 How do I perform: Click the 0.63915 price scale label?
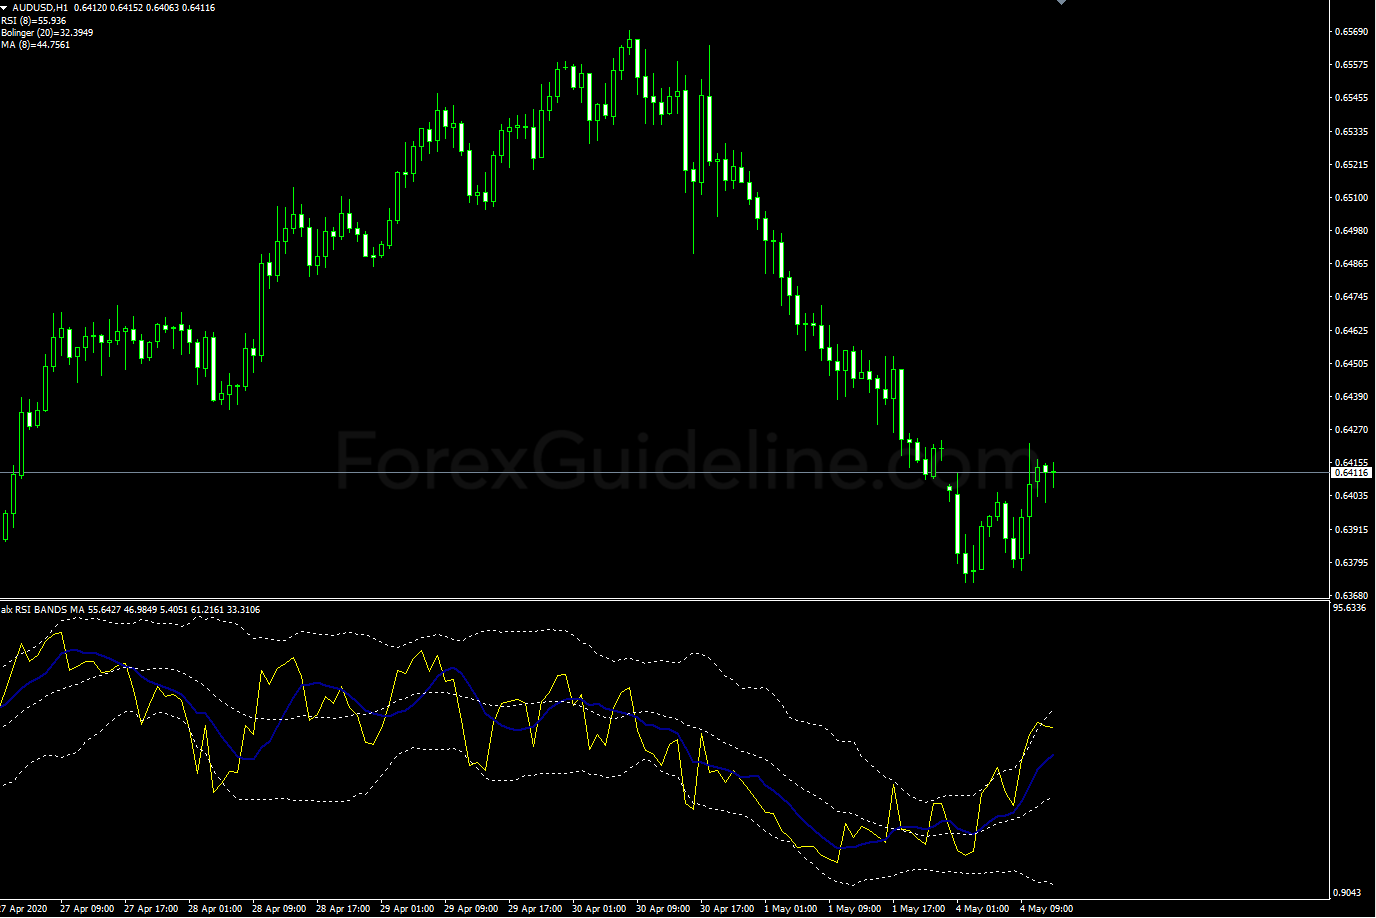click(x=1351, y=530)
